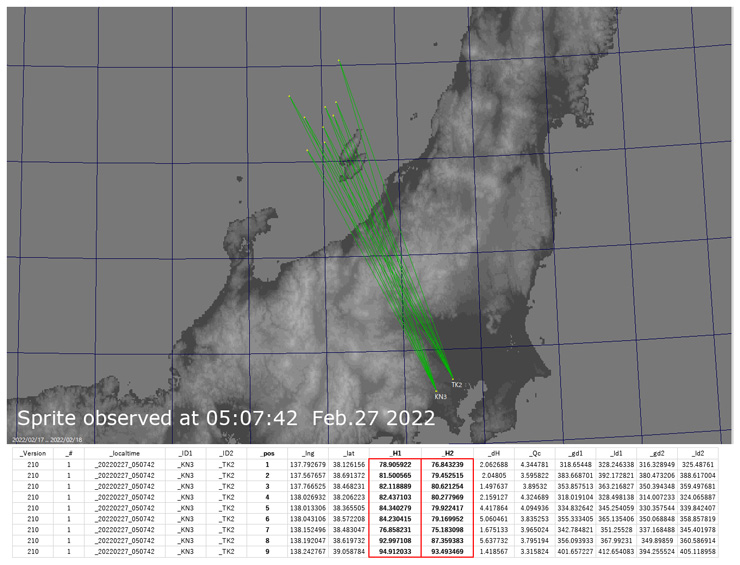
Task: Click gd1 value 383.668701
Action: 575,476
